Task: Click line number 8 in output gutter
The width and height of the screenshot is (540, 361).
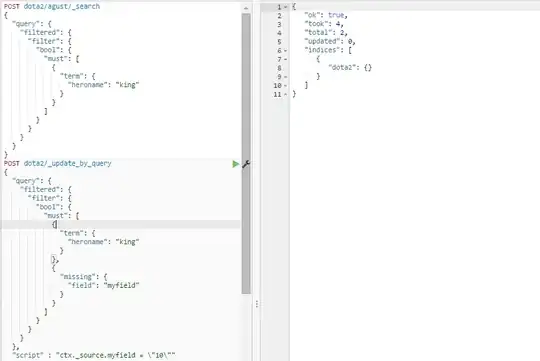Action: pos(279,68)
